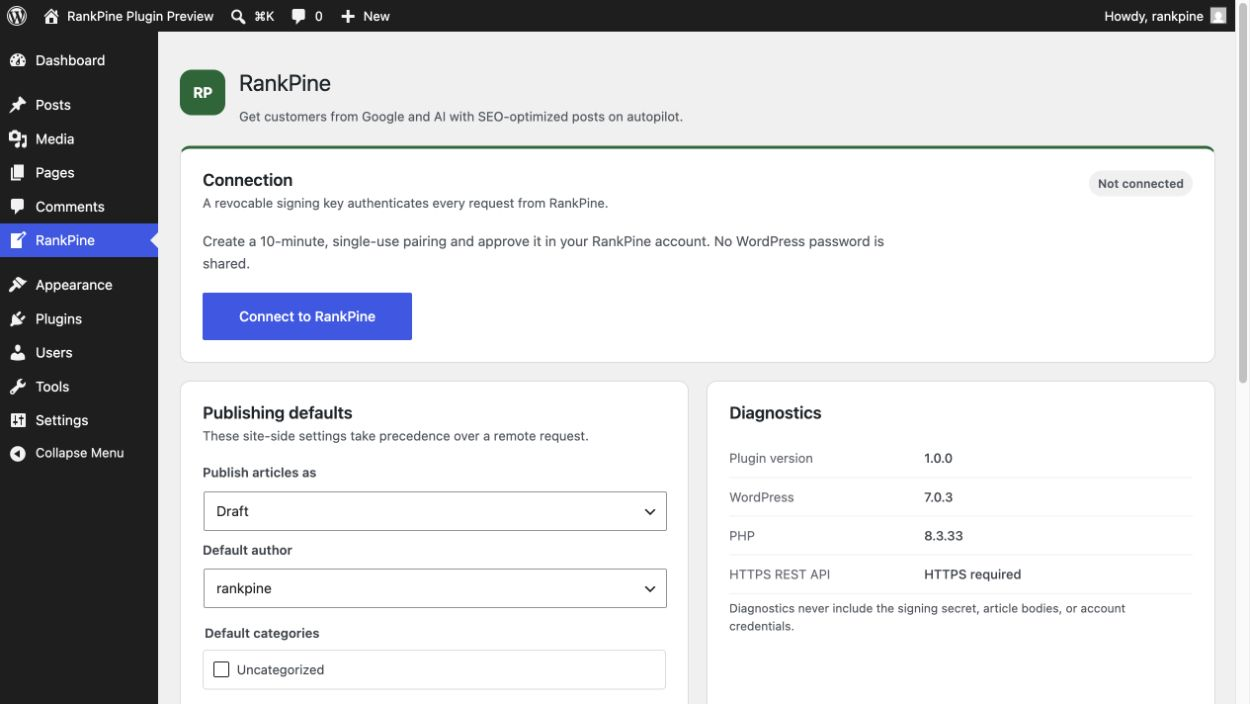Click the WordPress version value 7.0.3
The height and width of the screenshot is (704, 1250).
coord(938,497)
